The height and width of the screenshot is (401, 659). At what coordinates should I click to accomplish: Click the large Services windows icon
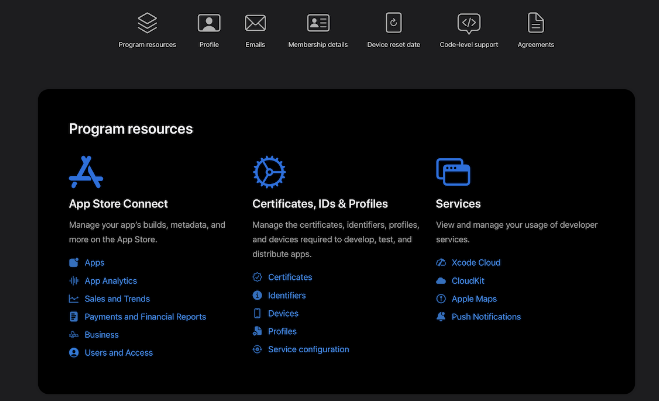[453, 172]
